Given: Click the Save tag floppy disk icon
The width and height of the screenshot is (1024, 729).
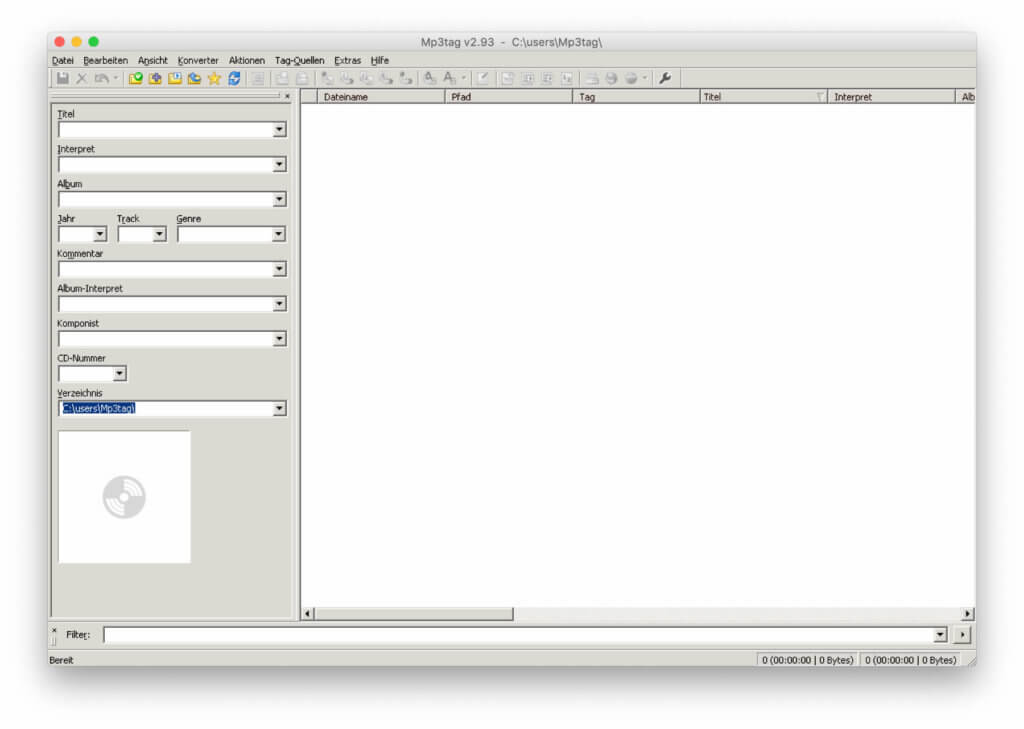Looking at the screenshot, I should click(63, 78).
